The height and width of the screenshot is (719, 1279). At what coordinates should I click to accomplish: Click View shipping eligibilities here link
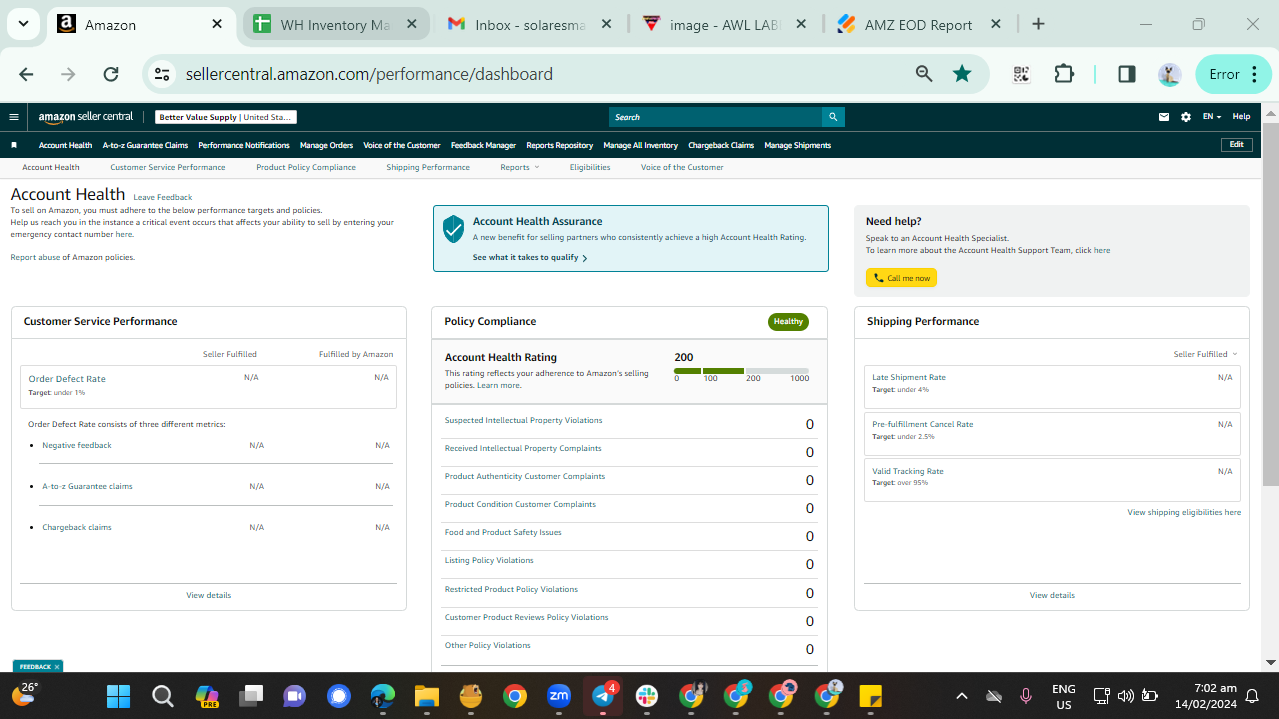(x=1184, y=512)
